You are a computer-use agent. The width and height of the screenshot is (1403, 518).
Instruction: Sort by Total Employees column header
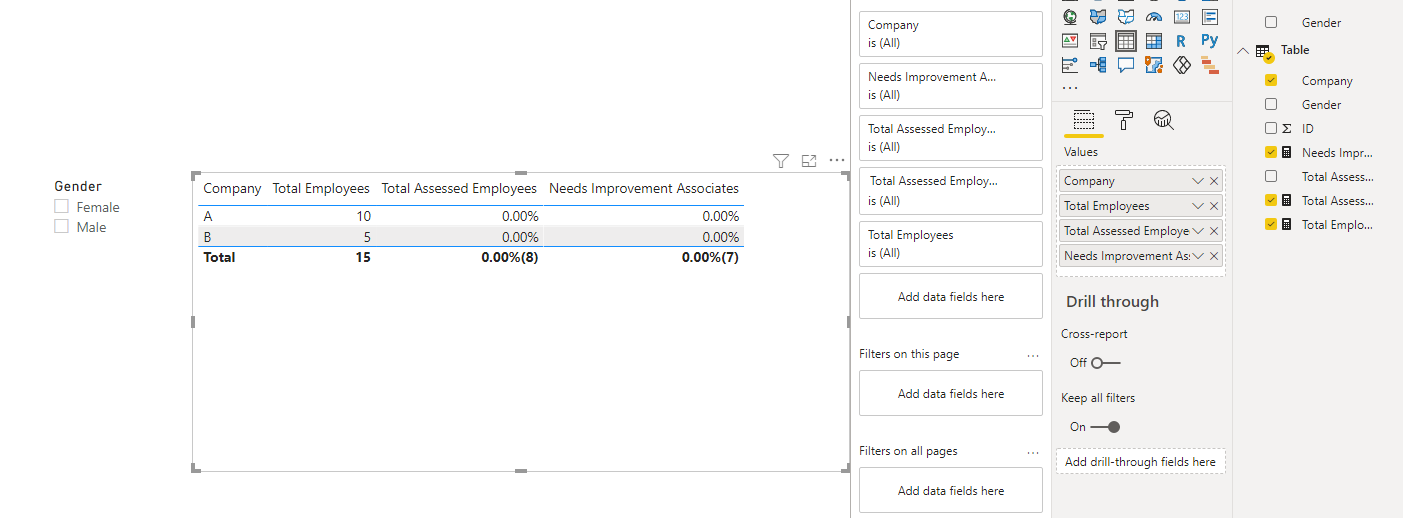click(x=321, y=188)
